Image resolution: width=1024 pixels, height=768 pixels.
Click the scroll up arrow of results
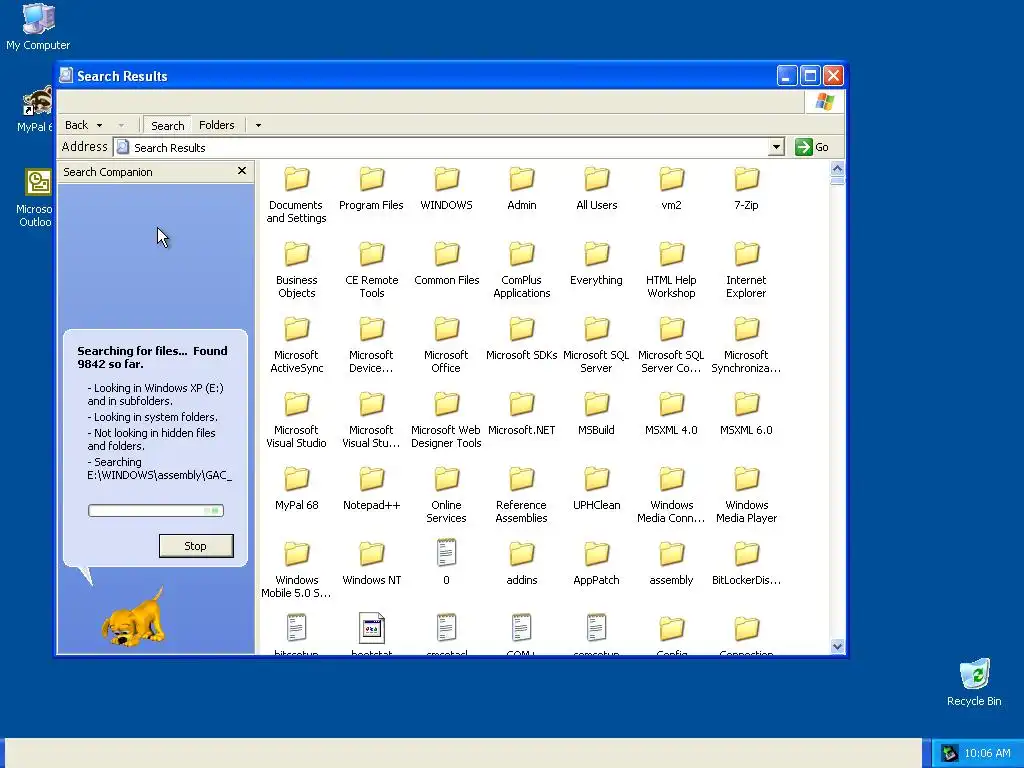[837, 168]
